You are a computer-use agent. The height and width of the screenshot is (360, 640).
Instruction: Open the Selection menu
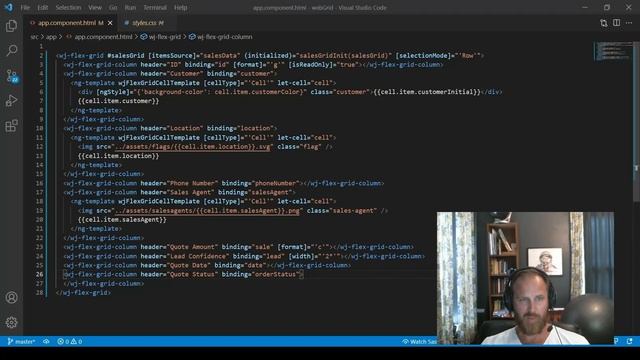coord(68,7)
